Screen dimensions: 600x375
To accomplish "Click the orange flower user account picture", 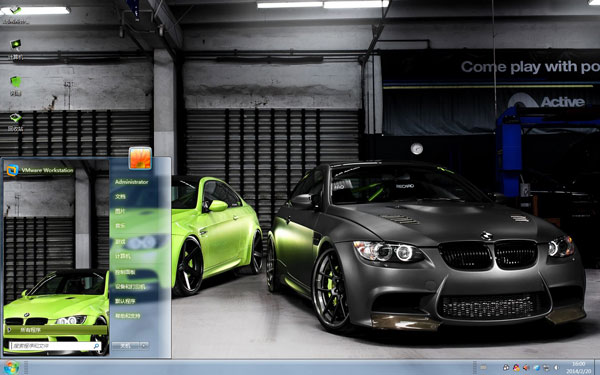I will click(140, 158).
